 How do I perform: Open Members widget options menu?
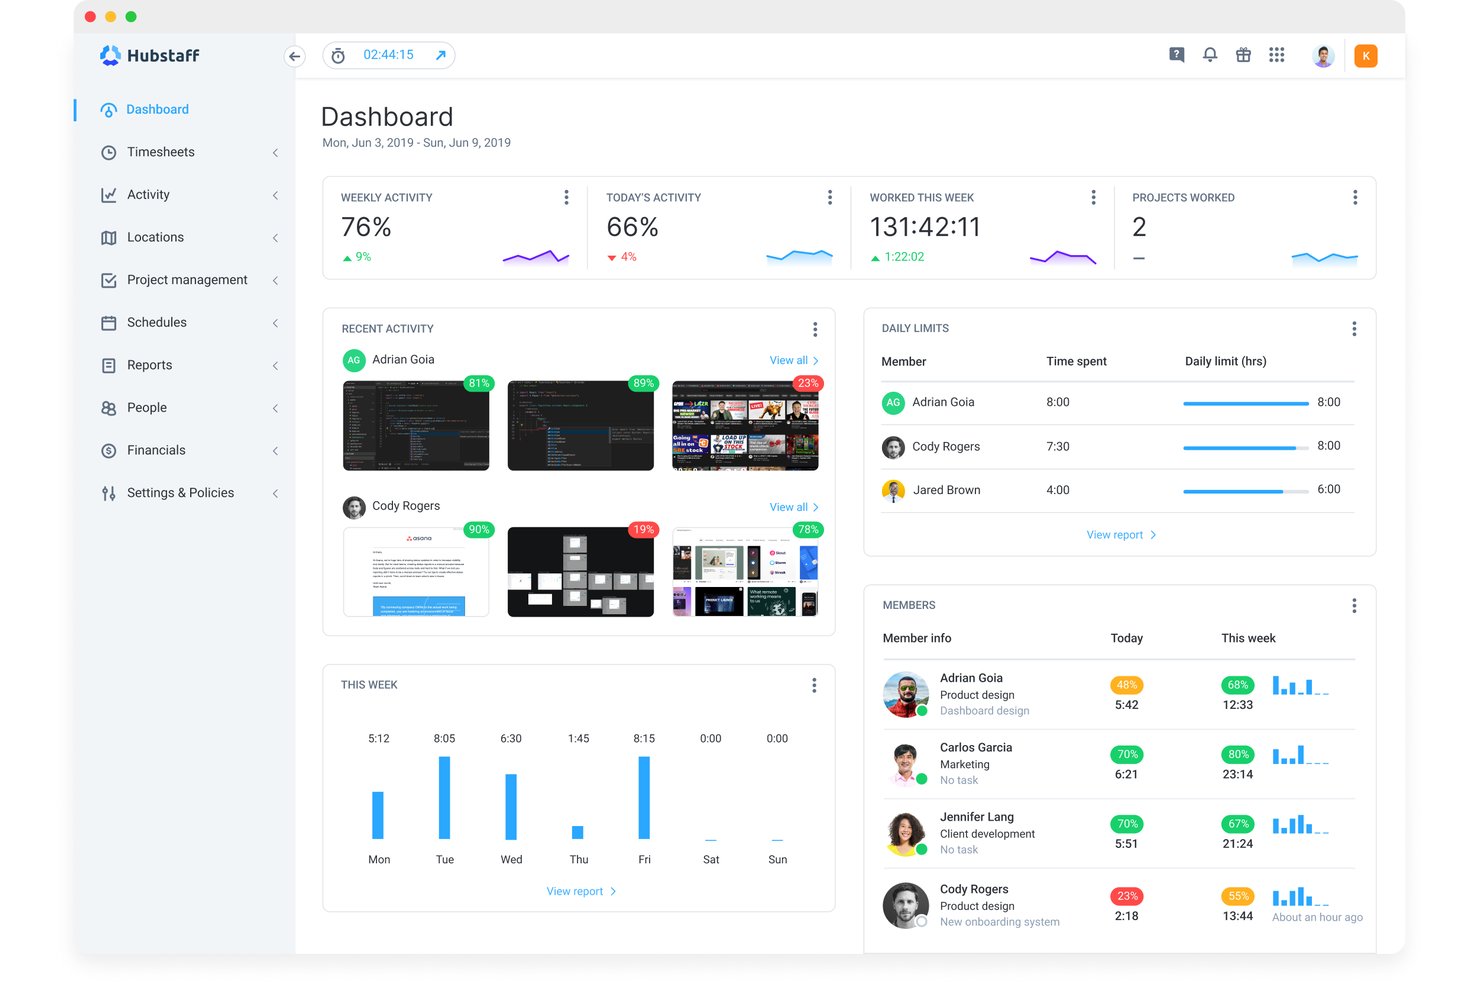1354,606
